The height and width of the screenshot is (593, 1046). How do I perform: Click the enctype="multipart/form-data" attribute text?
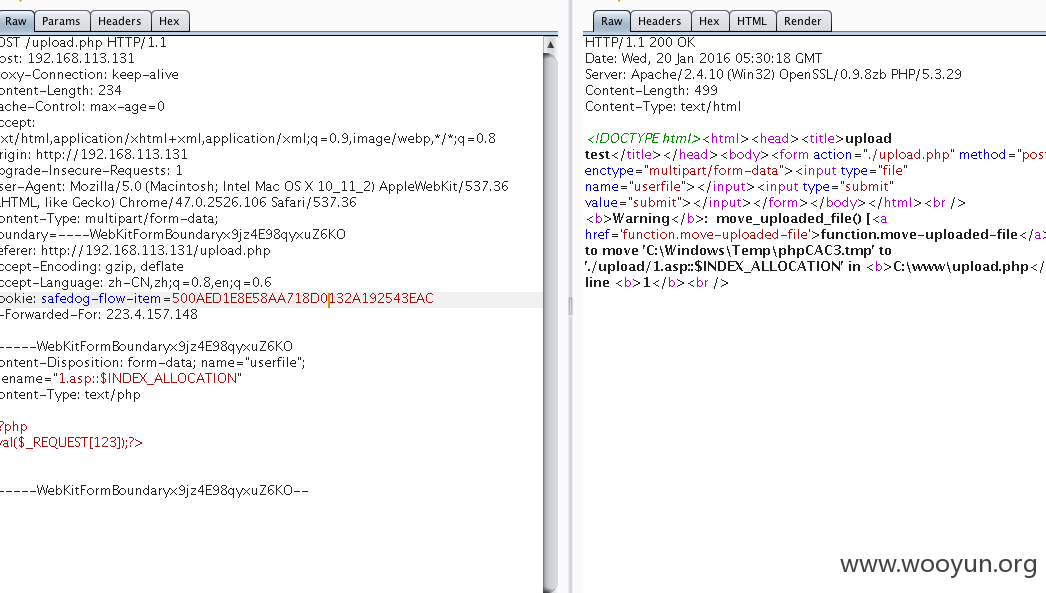[684, 170]
